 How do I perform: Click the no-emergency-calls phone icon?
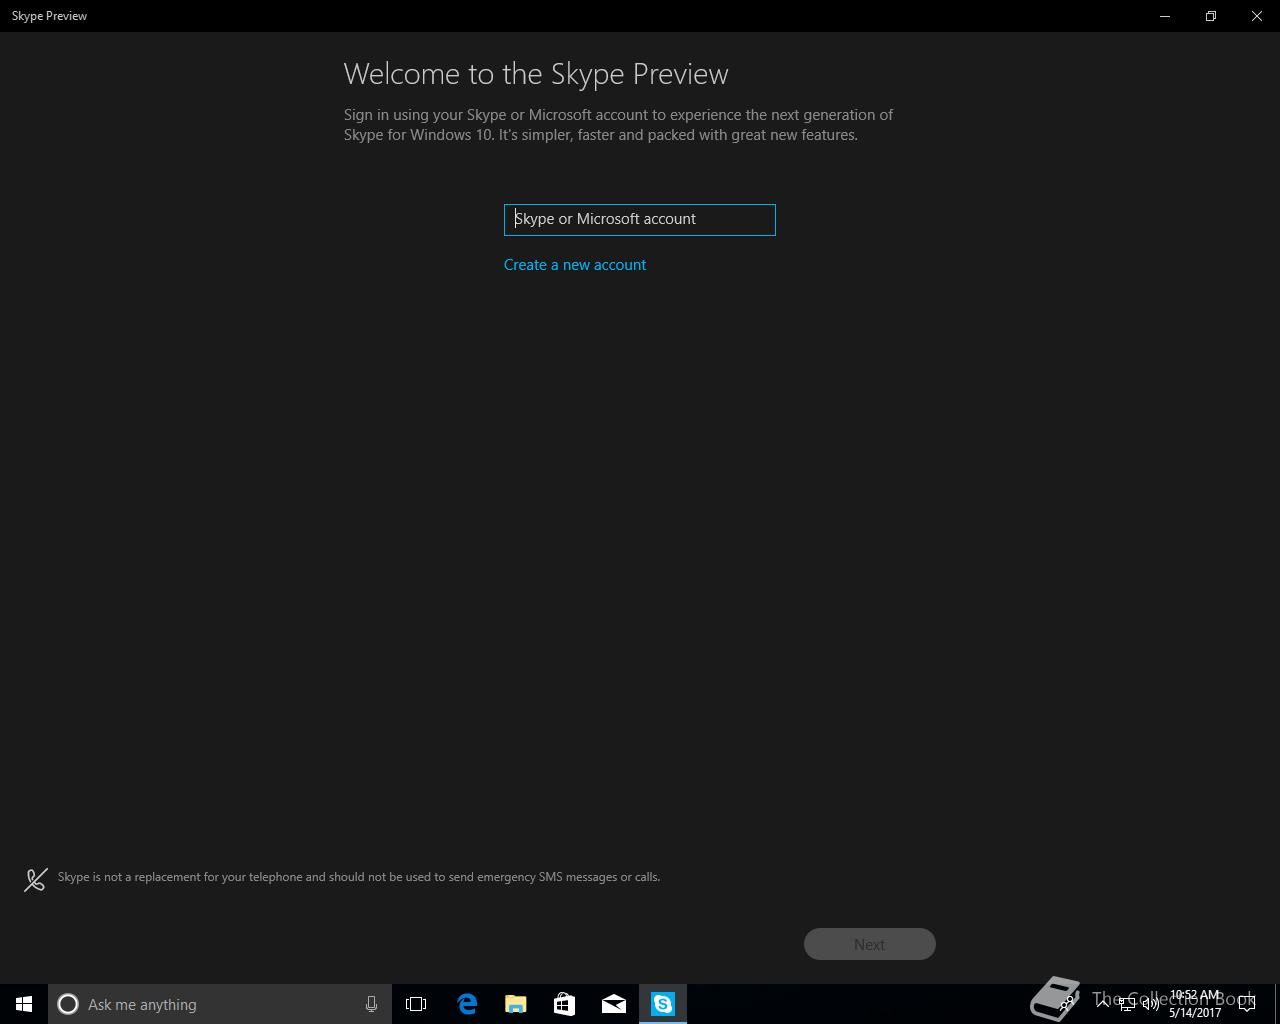click(x=36, y=879)
